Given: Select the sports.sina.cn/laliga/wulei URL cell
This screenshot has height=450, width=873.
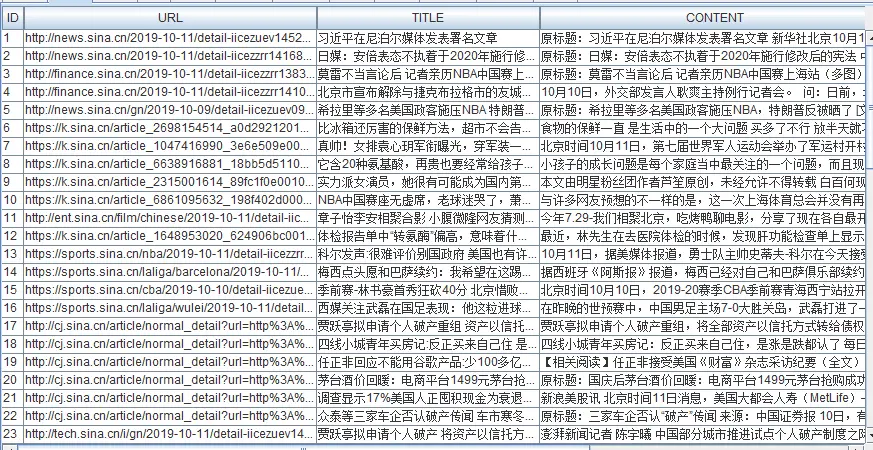Looking at the screenshot, I should coord(170,308).
